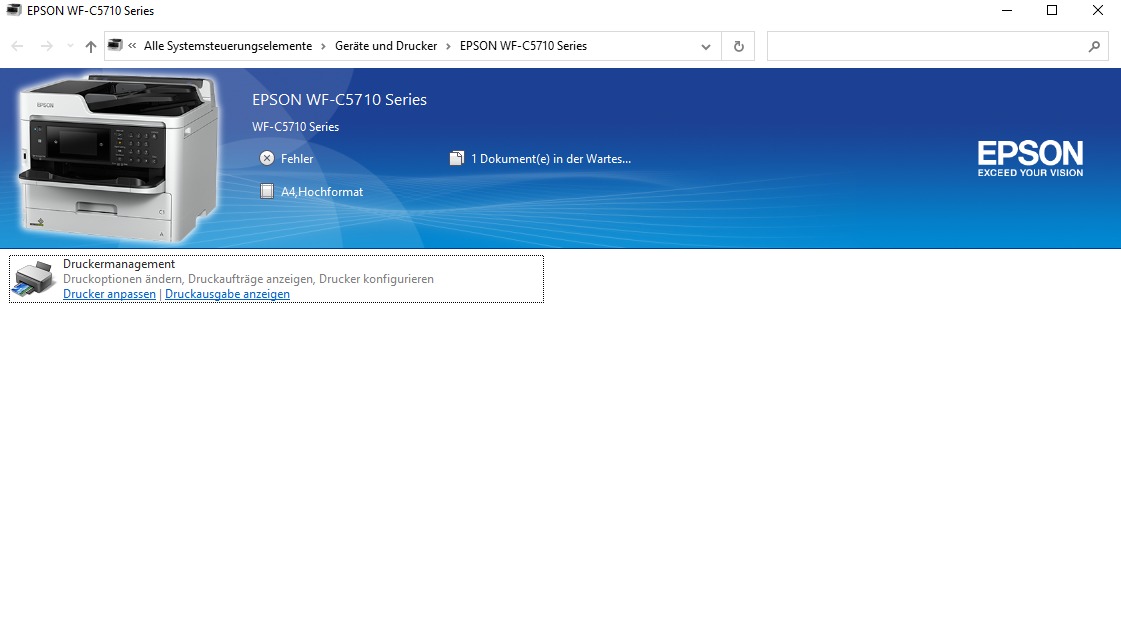This screenshot has height=627, width=1121.
Task: Go back with the back arrow
Action: [18, 46]
